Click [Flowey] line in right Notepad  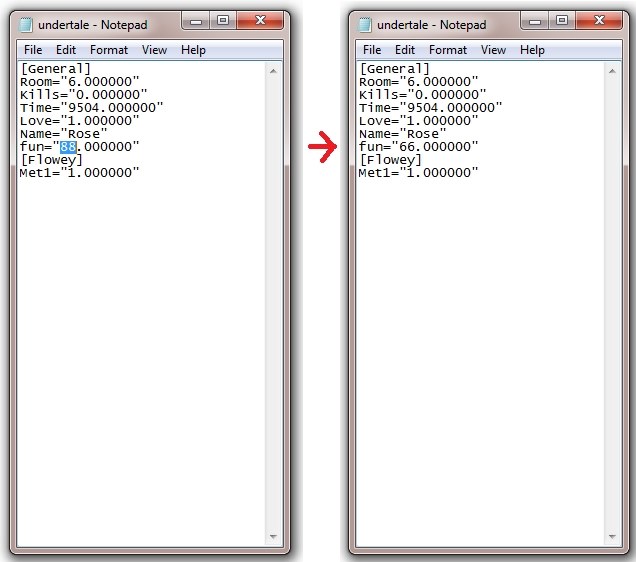click(x=391, y=160)
